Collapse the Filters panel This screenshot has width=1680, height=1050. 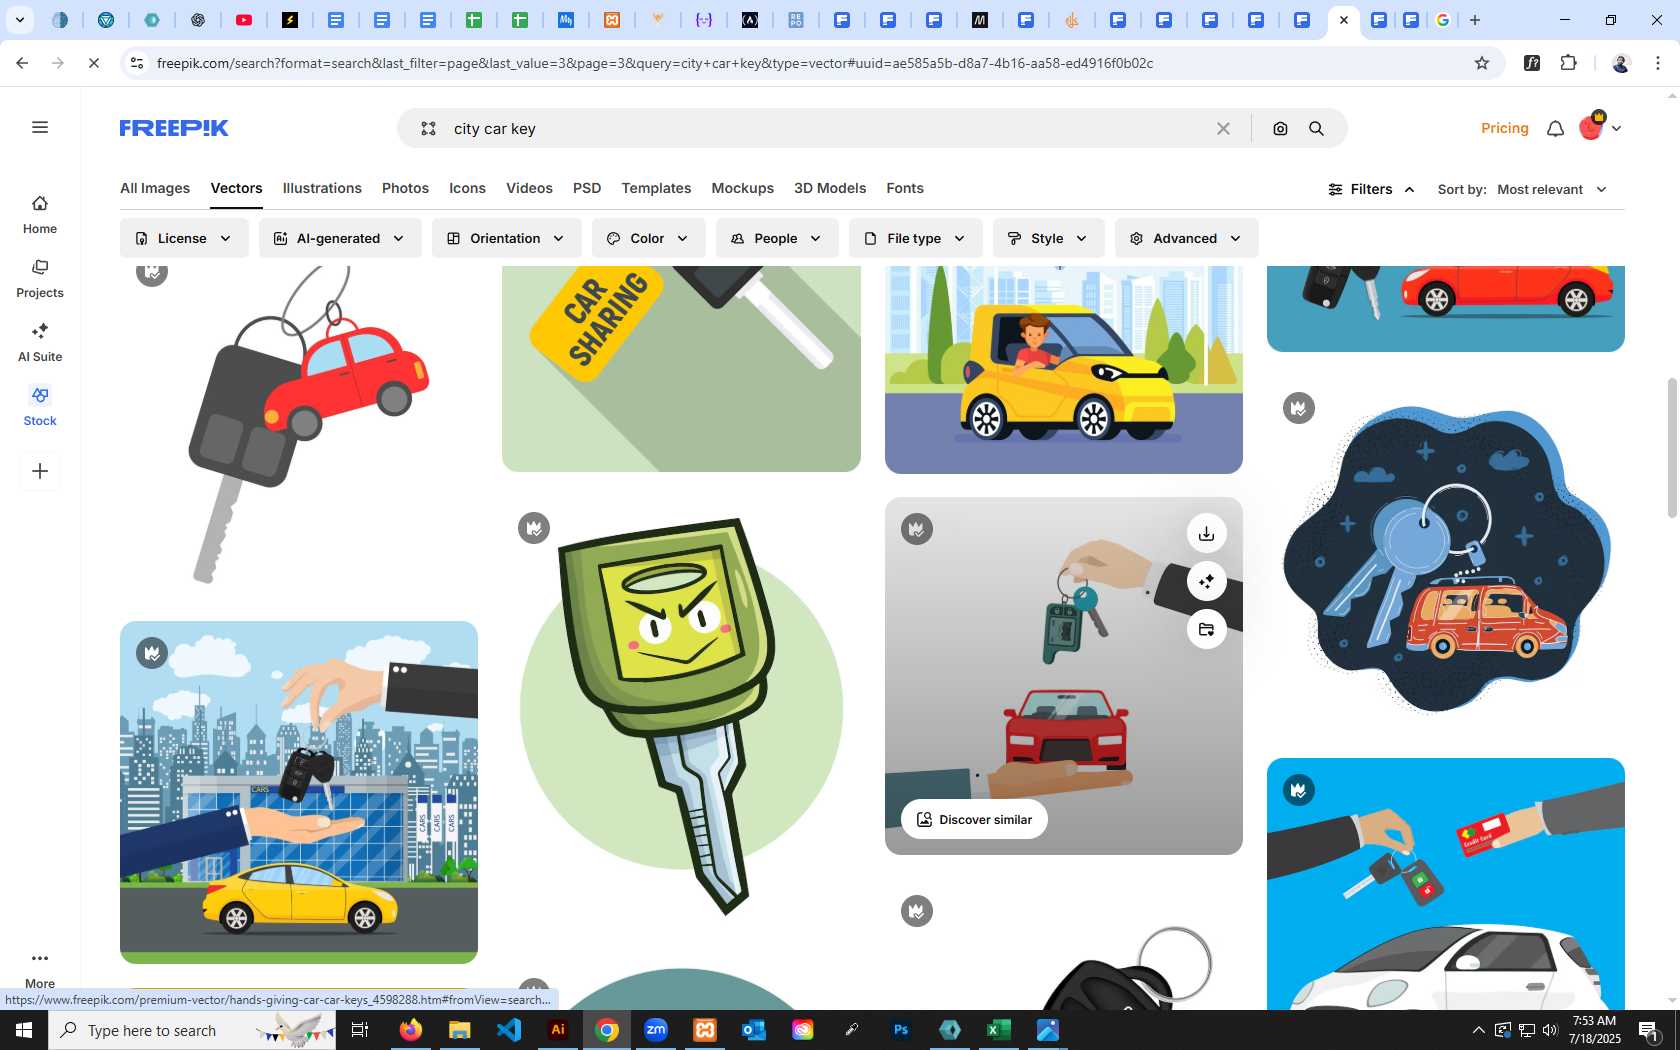point(1371,189)
